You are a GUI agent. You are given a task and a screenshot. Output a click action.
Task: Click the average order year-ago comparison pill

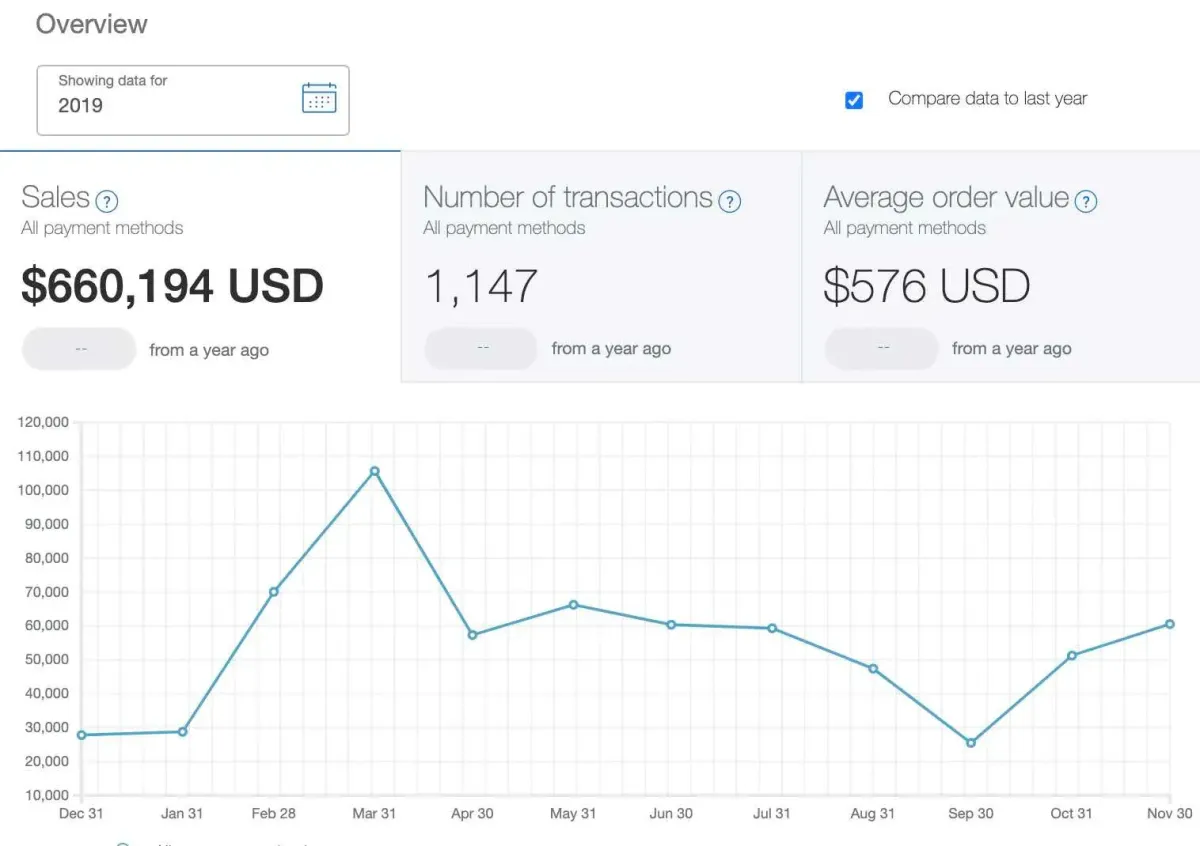point(881,348)
